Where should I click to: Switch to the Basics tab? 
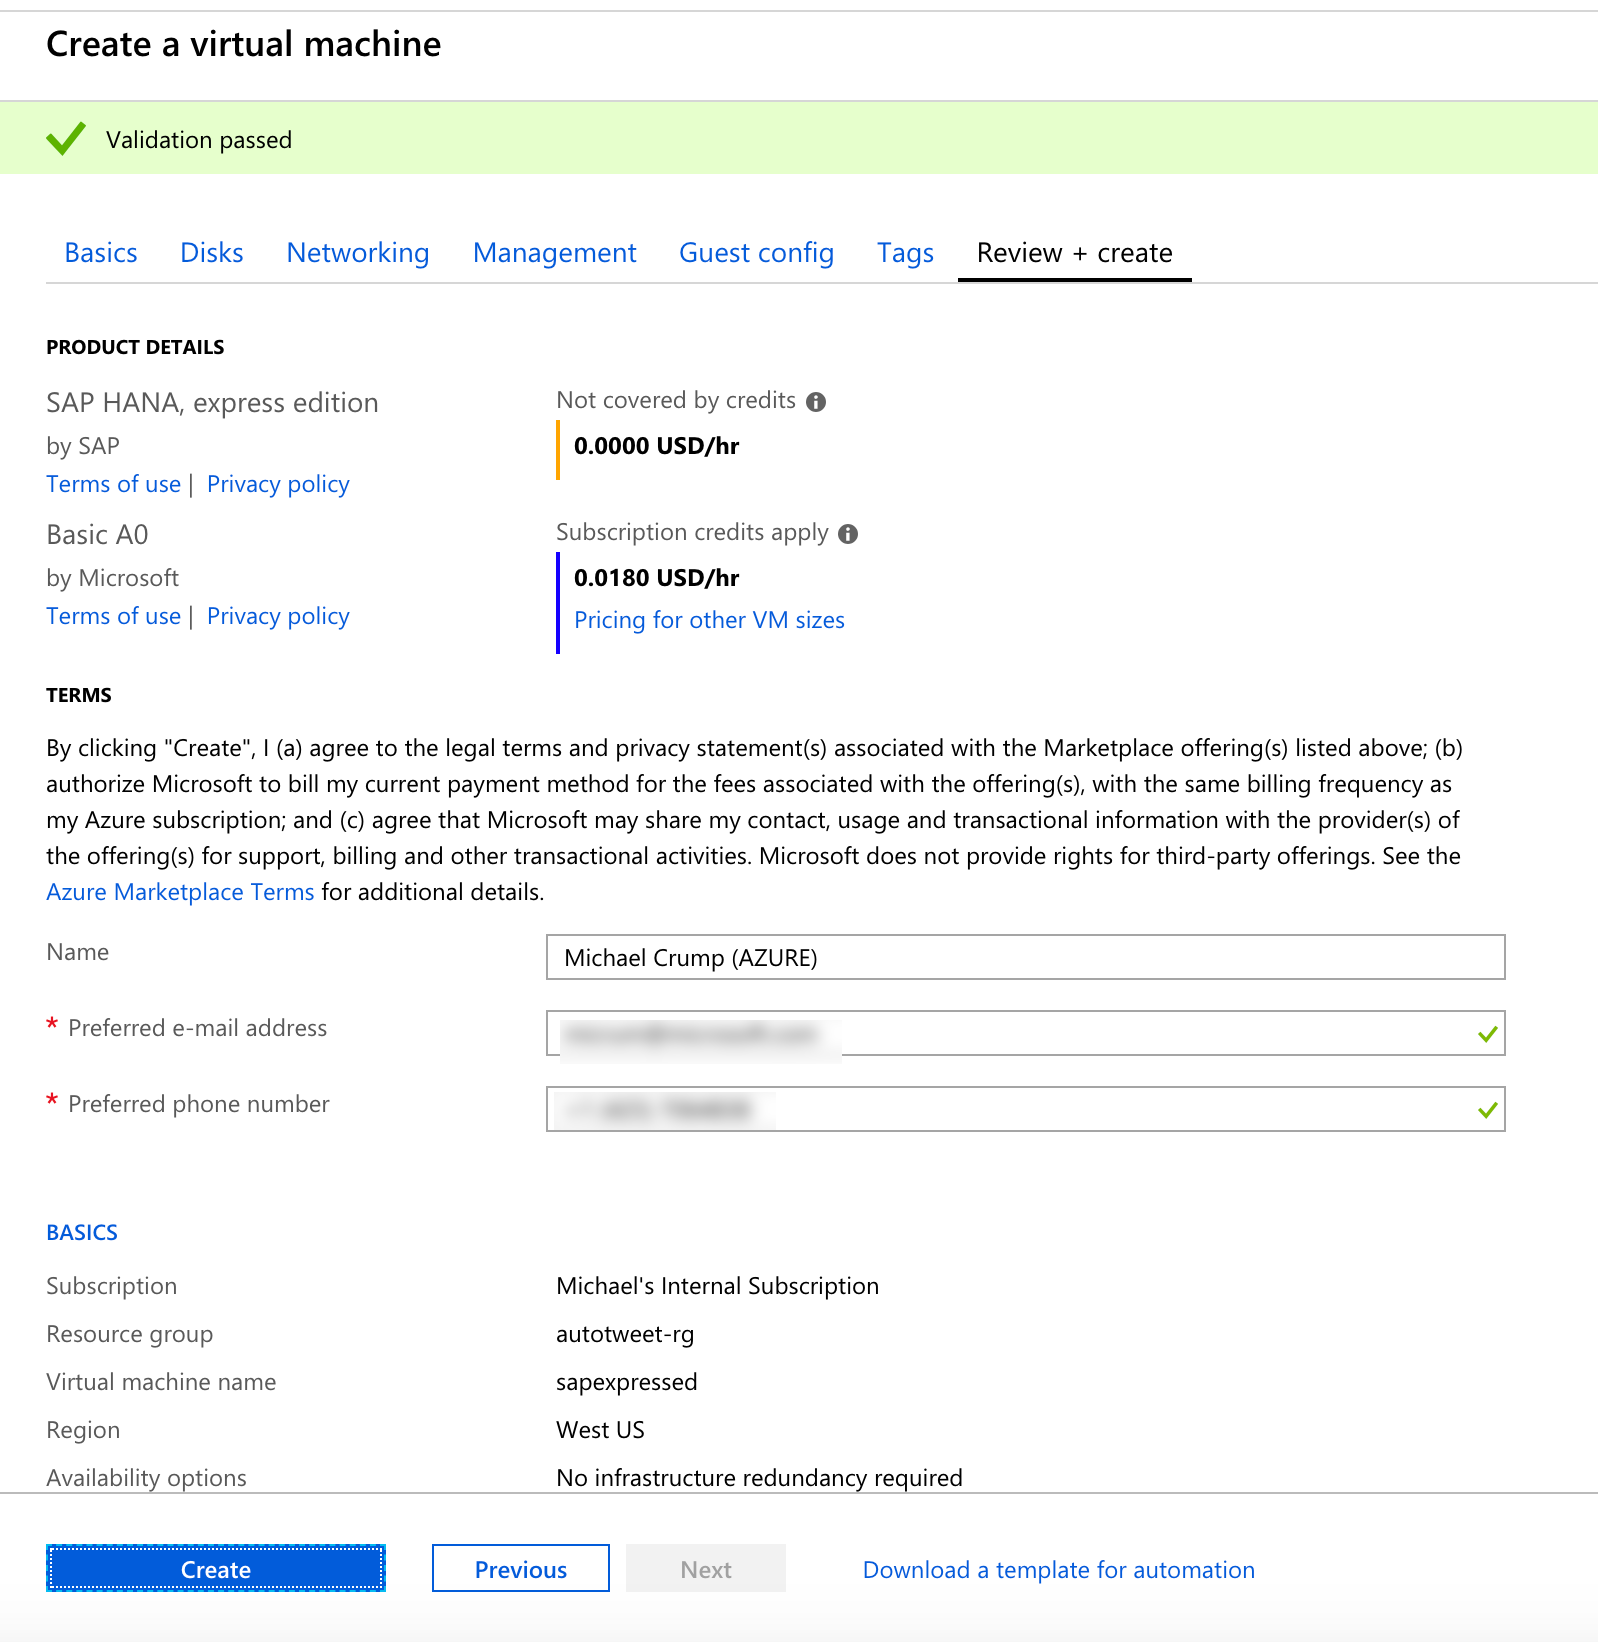[101, 253]
